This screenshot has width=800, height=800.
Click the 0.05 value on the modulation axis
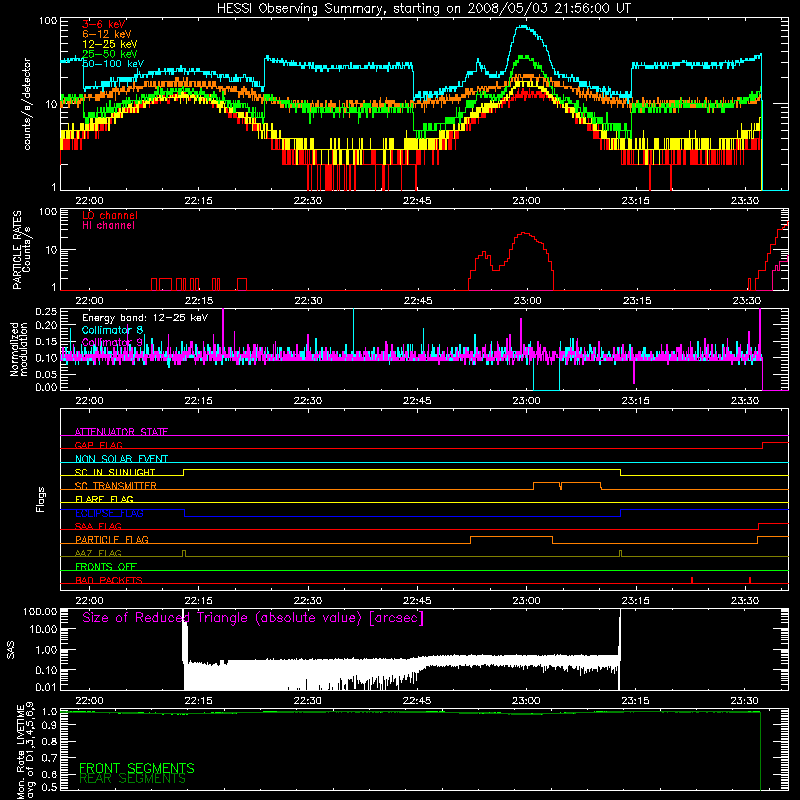point(46,374)
